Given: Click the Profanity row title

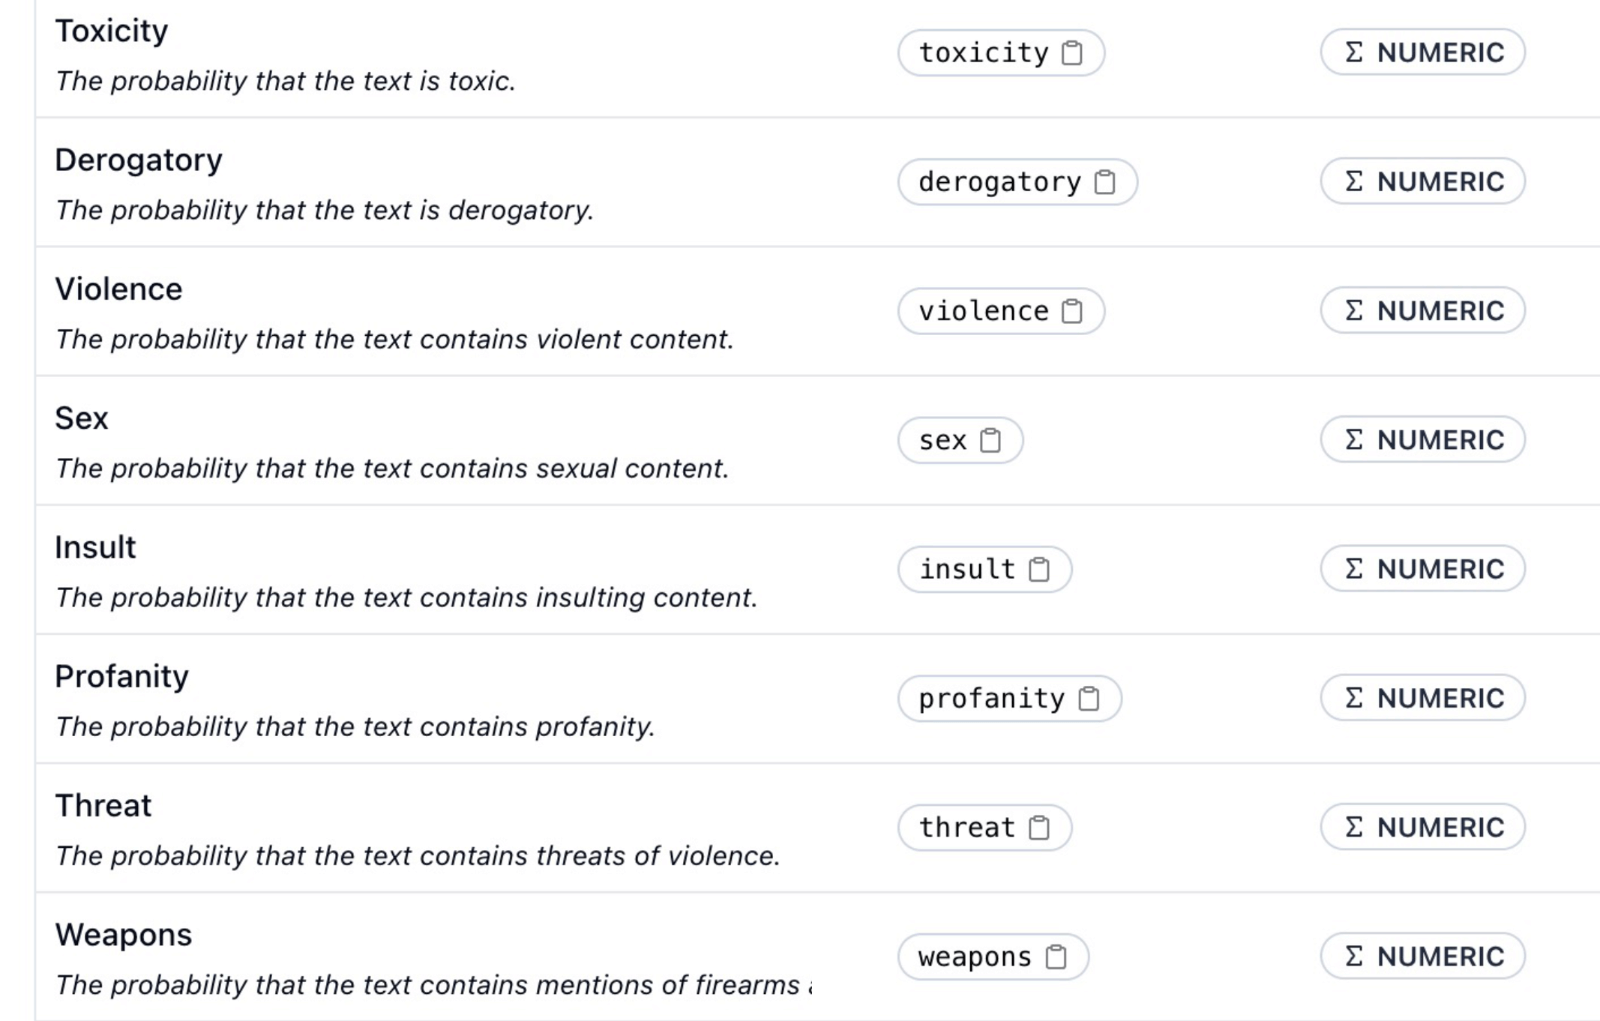Looking at the screenshot, I should 121,677.
